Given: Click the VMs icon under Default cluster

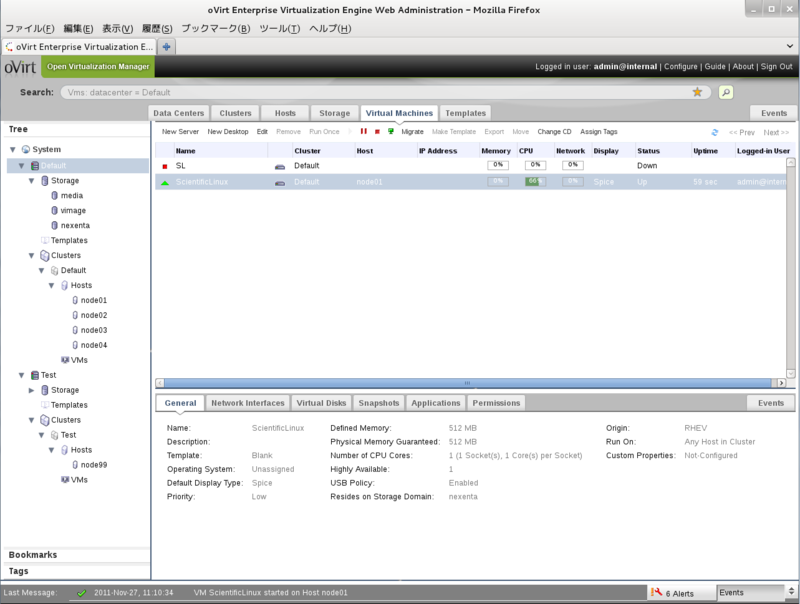Looking at the screenshot, I should [65, 360].
